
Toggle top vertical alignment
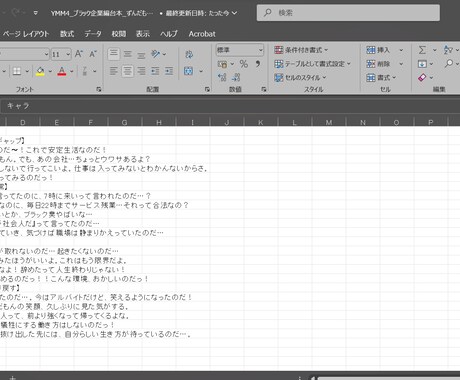tap(114, 54)
